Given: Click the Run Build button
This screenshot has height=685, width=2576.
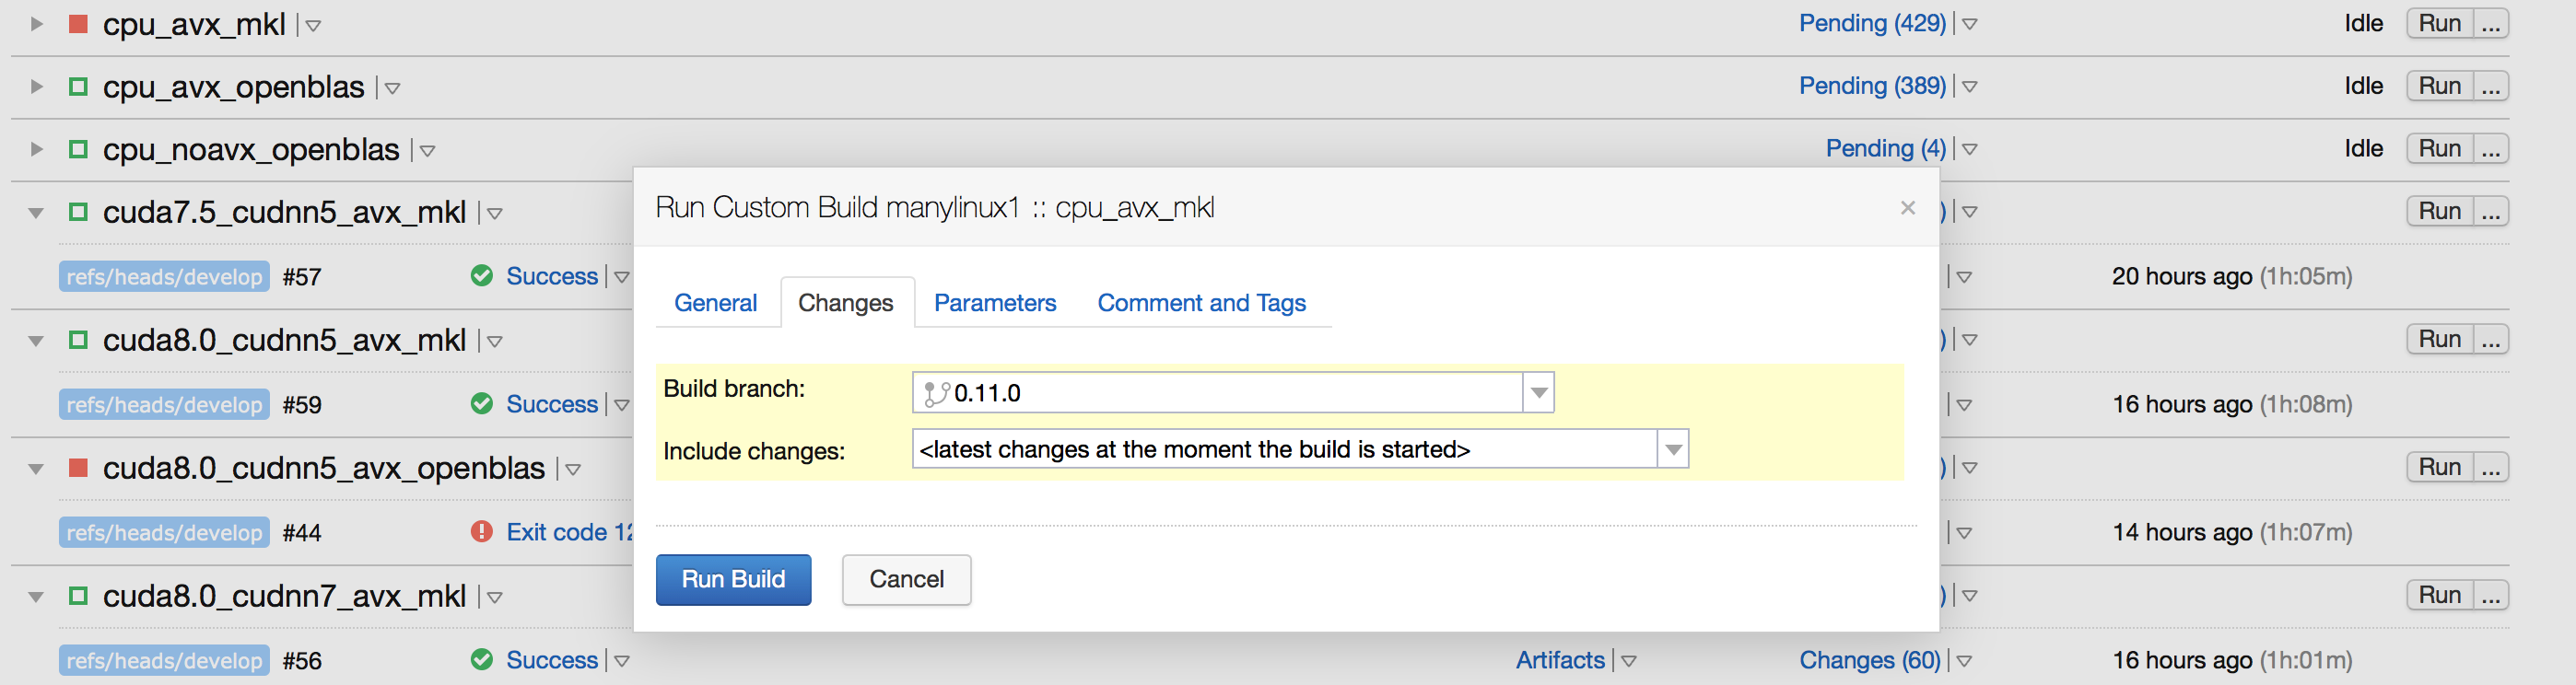Looking at the screenshot, I should click(x=733, y=580).
